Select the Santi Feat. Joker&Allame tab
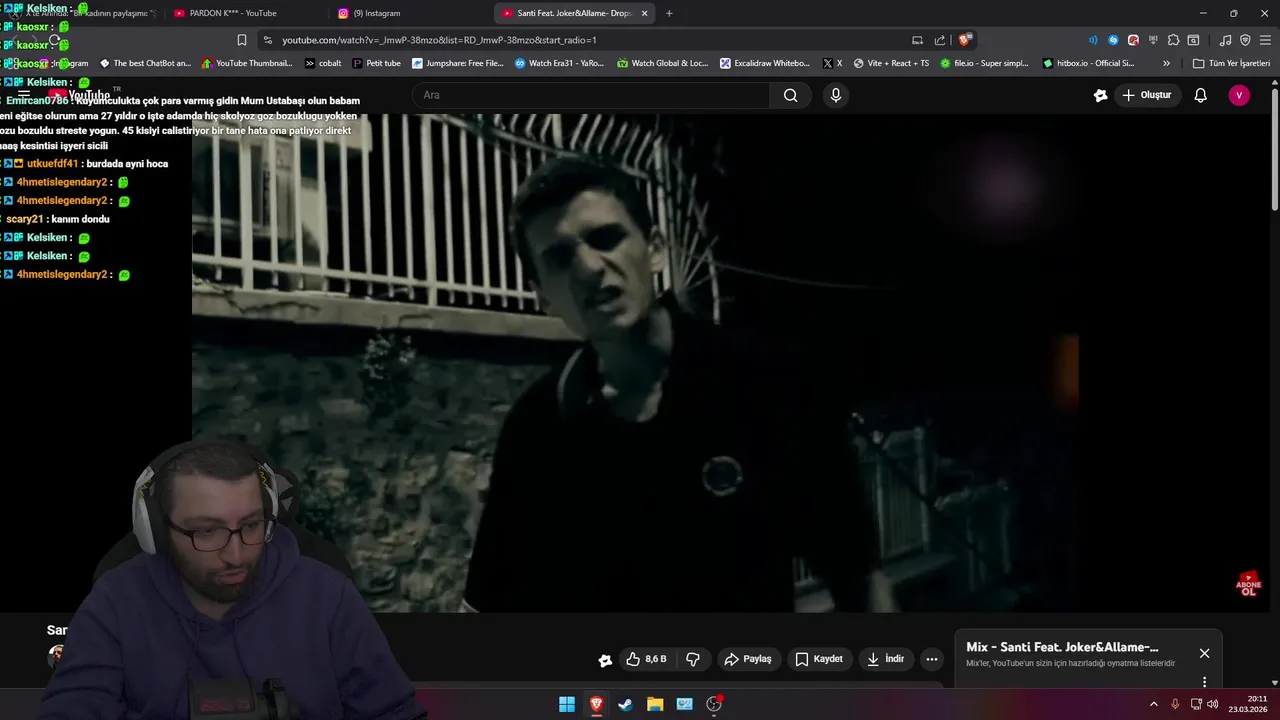The height and width of the screenshot is (720, 1280). 575,13
